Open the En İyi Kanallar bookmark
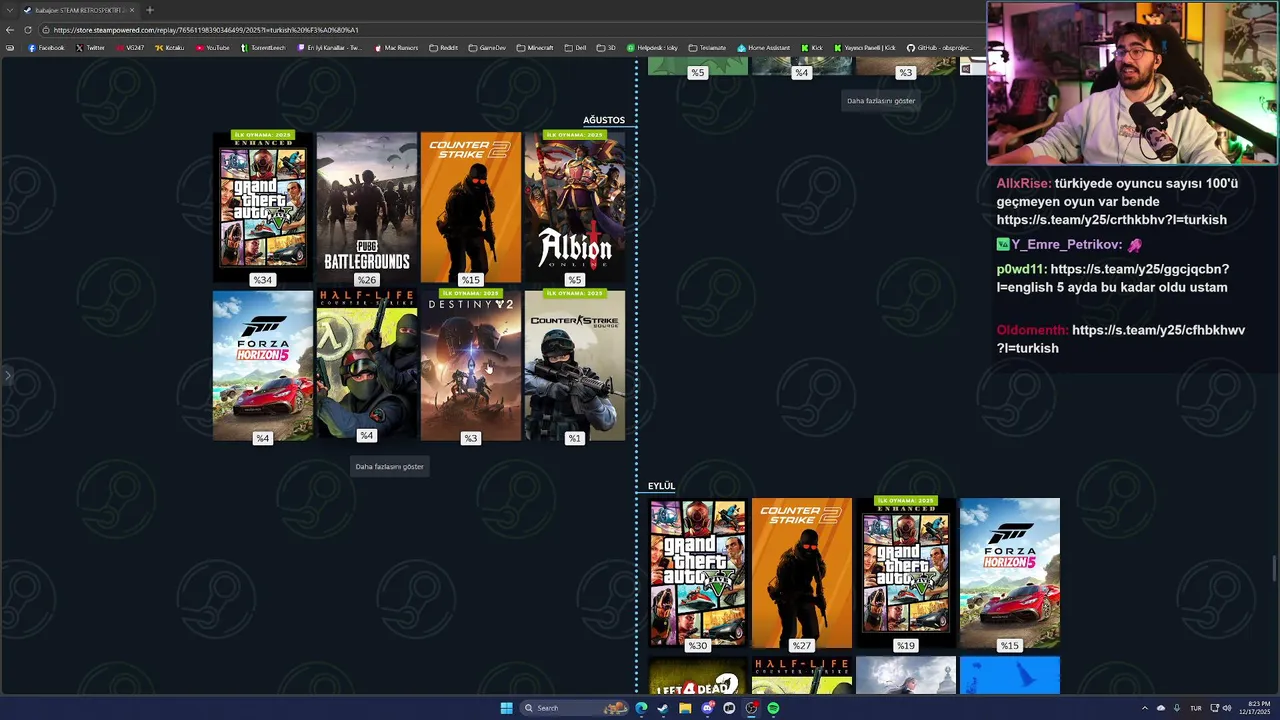This screenshot has width=1280, height=720. point(330,48)
